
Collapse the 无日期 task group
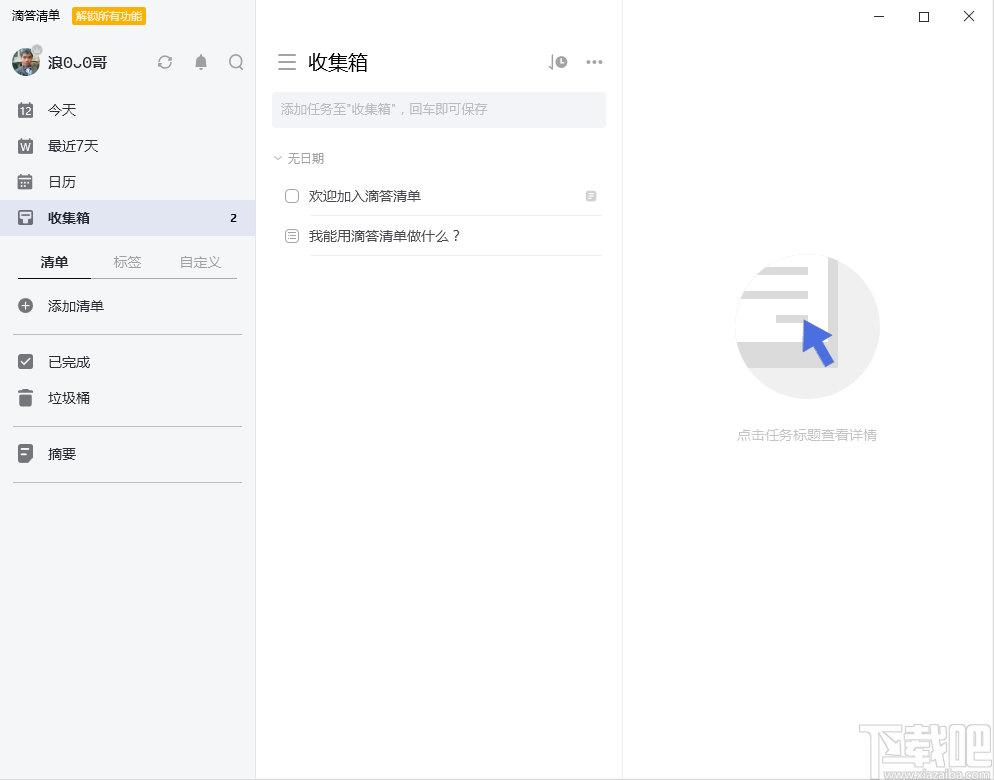coord(277,158)
